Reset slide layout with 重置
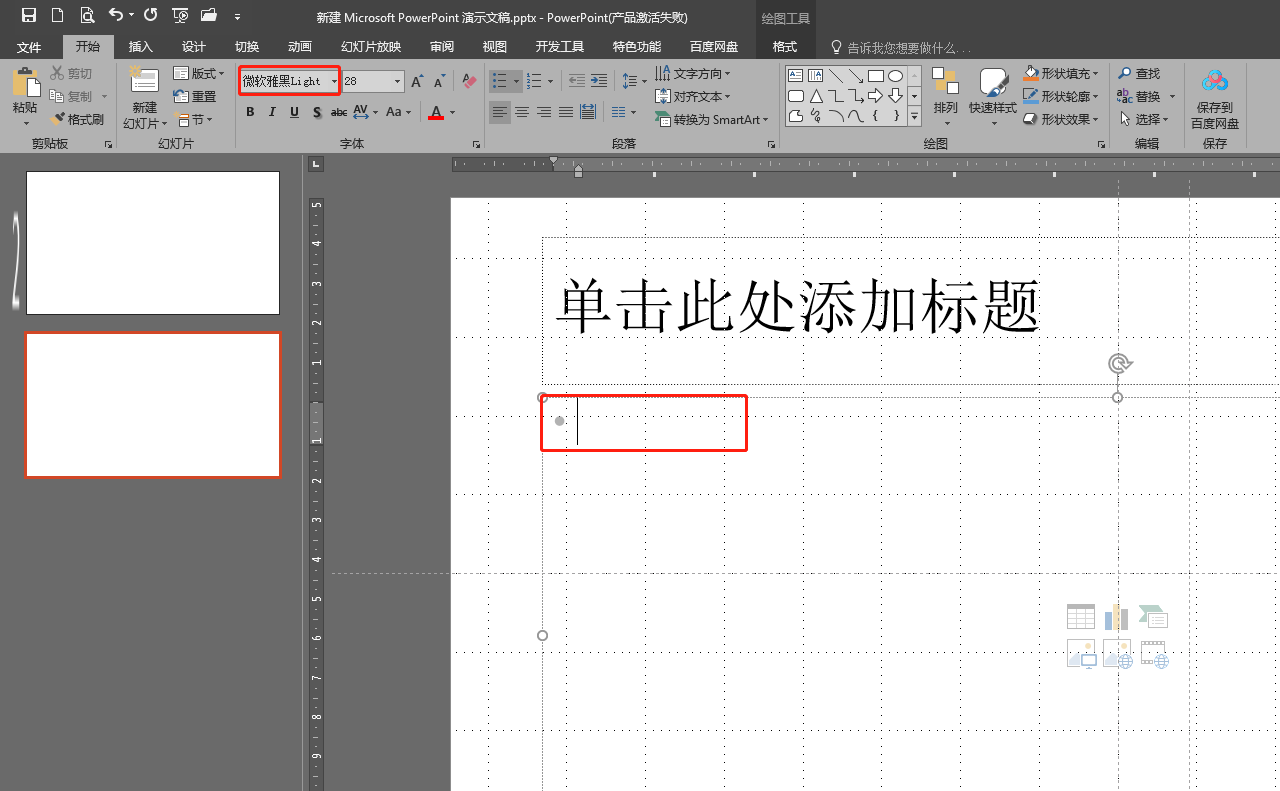 point(195,97)
